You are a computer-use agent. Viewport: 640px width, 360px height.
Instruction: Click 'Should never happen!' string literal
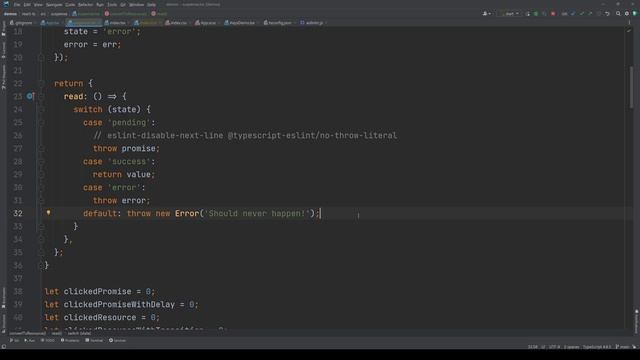tap(257, 213)
